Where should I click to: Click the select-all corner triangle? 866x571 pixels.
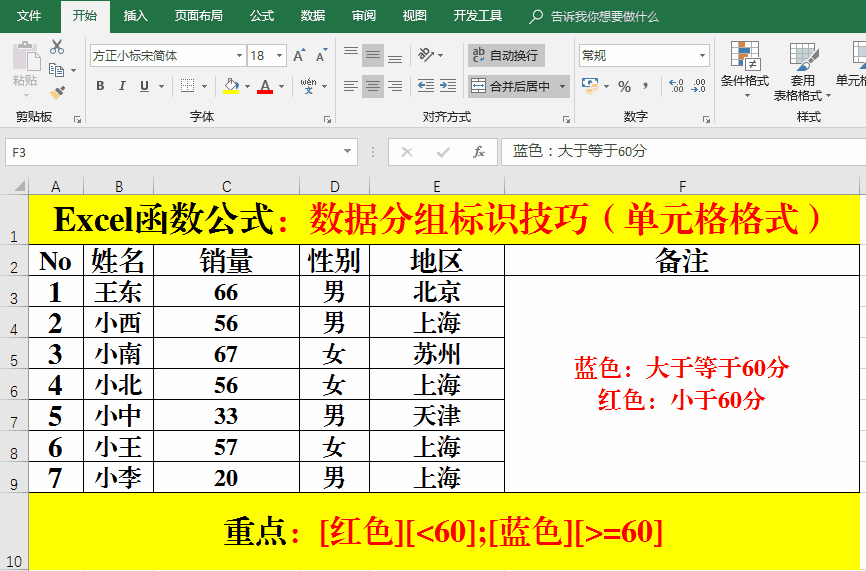click(19, 186)
